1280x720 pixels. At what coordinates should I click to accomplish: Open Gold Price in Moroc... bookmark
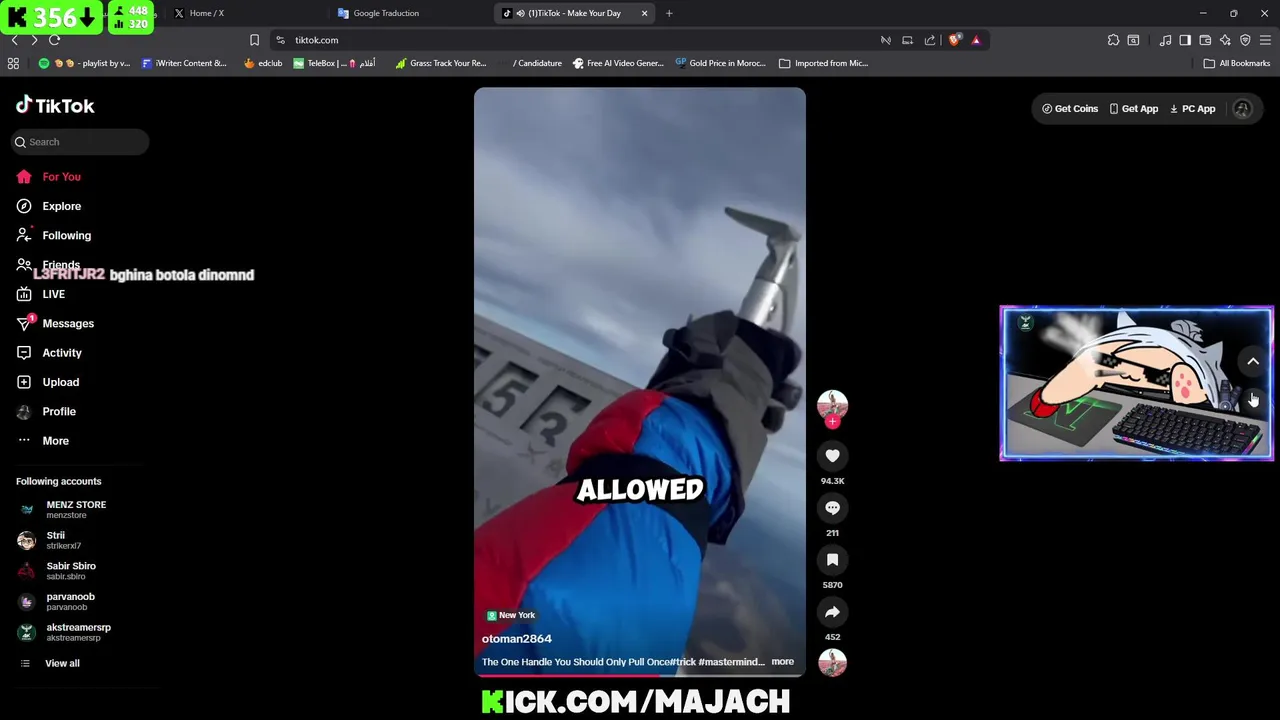pyautogui.click(x=720, y=63)
